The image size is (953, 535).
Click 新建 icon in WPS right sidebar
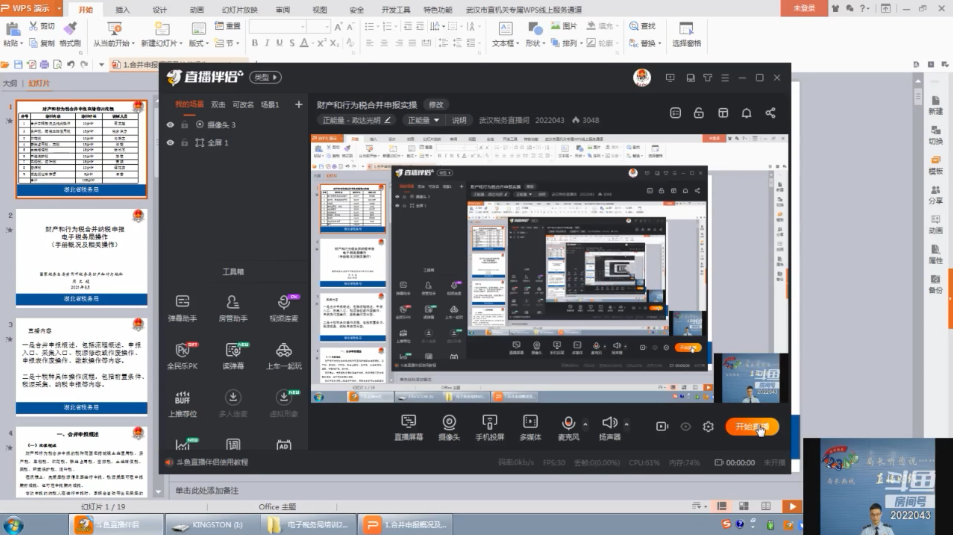[935, 105]
